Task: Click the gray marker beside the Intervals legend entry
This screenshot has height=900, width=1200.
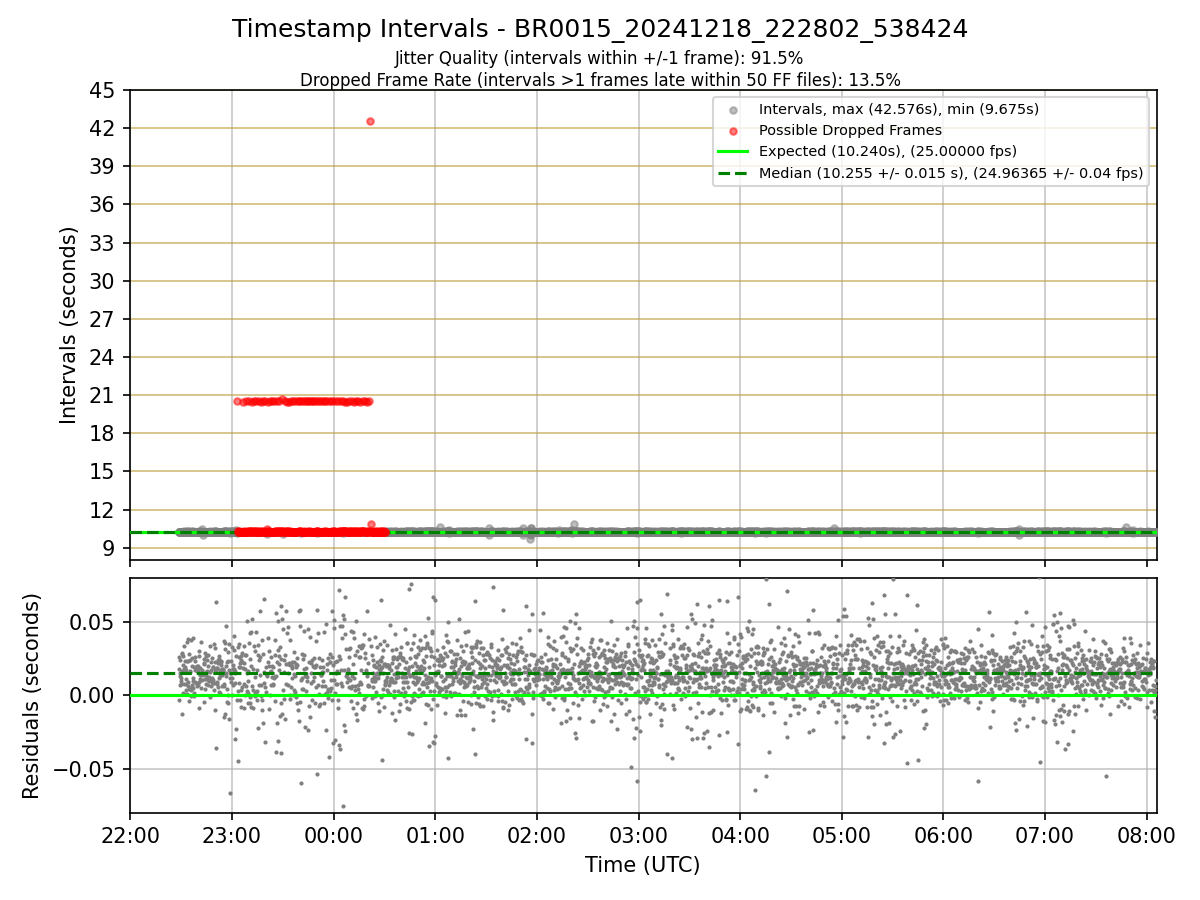Action: (x=733, y=110)
